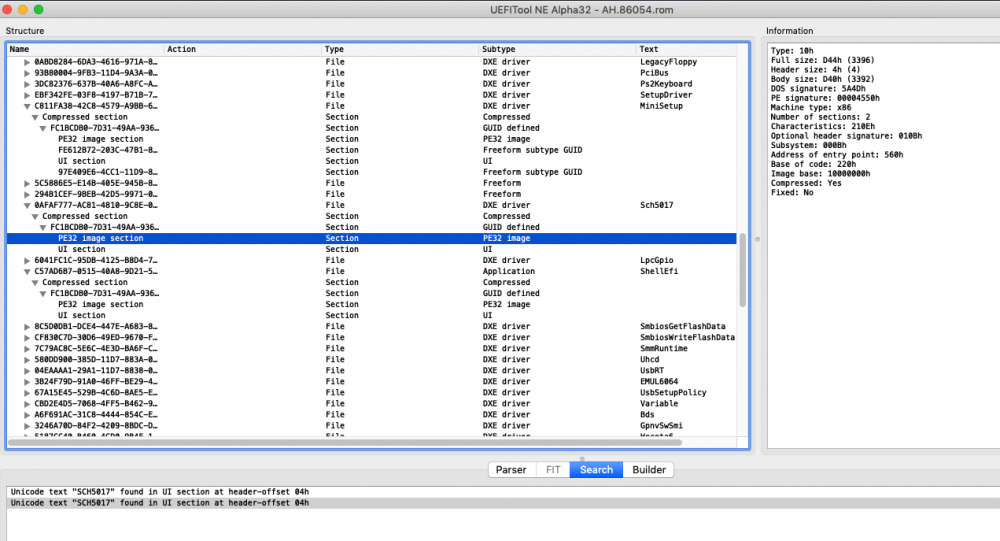Image resolution: width=1000 pixels, height=541 pixels.
Task: Select PE32 image section under MiniSetup
Action: 372,139
